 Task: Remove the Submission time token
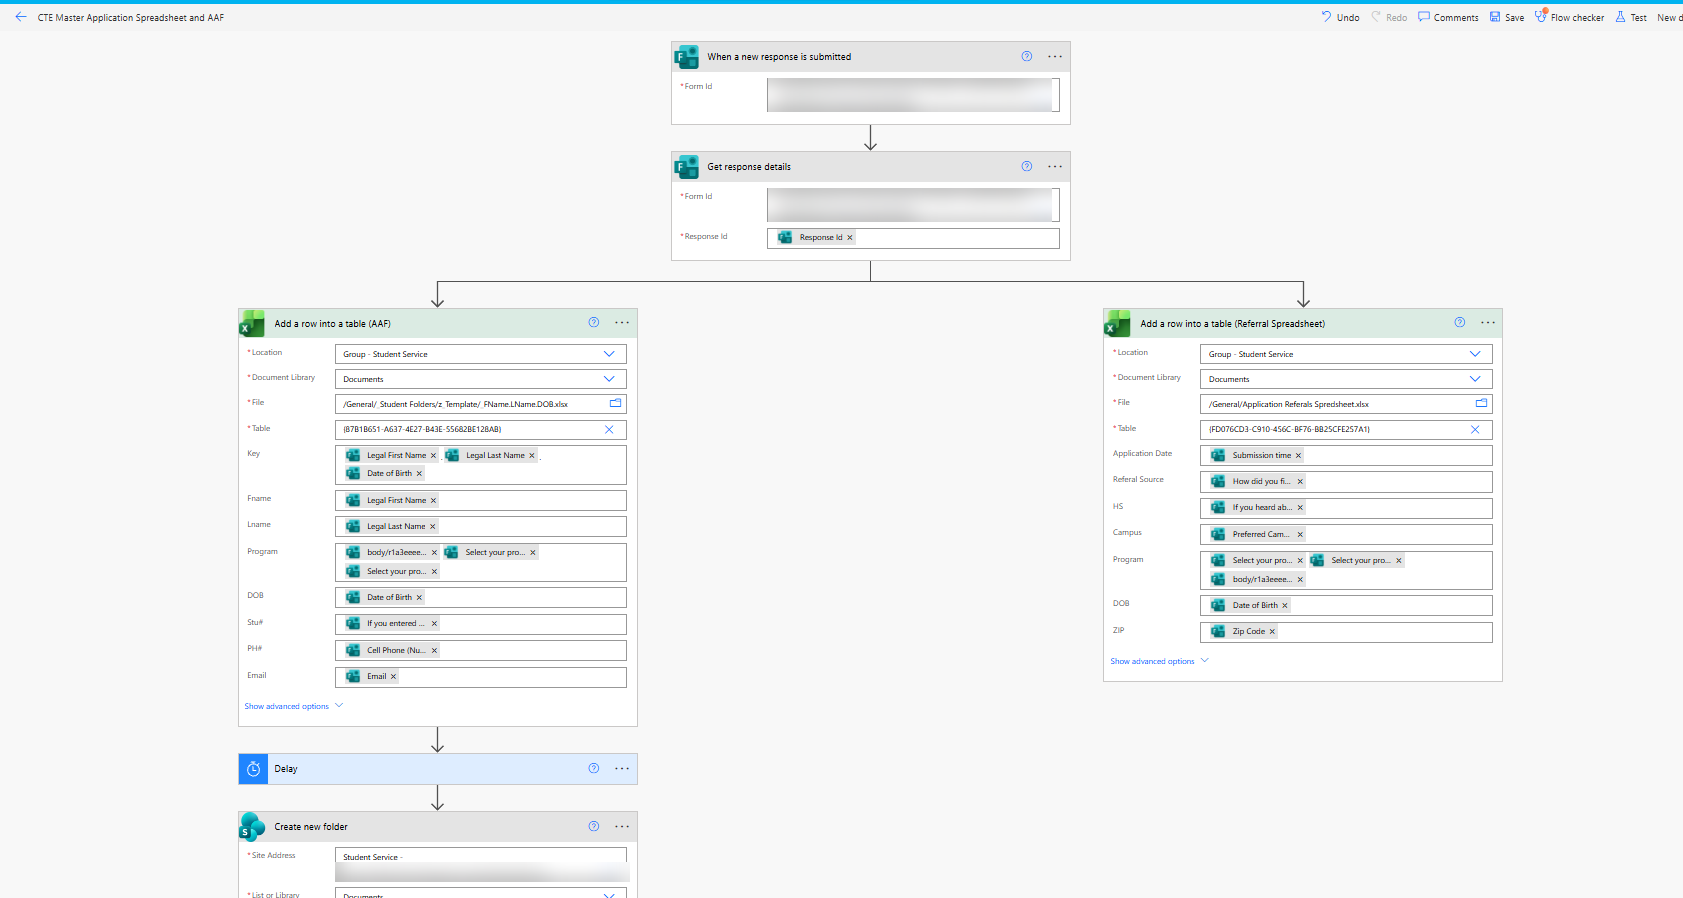click(1298, 455)
